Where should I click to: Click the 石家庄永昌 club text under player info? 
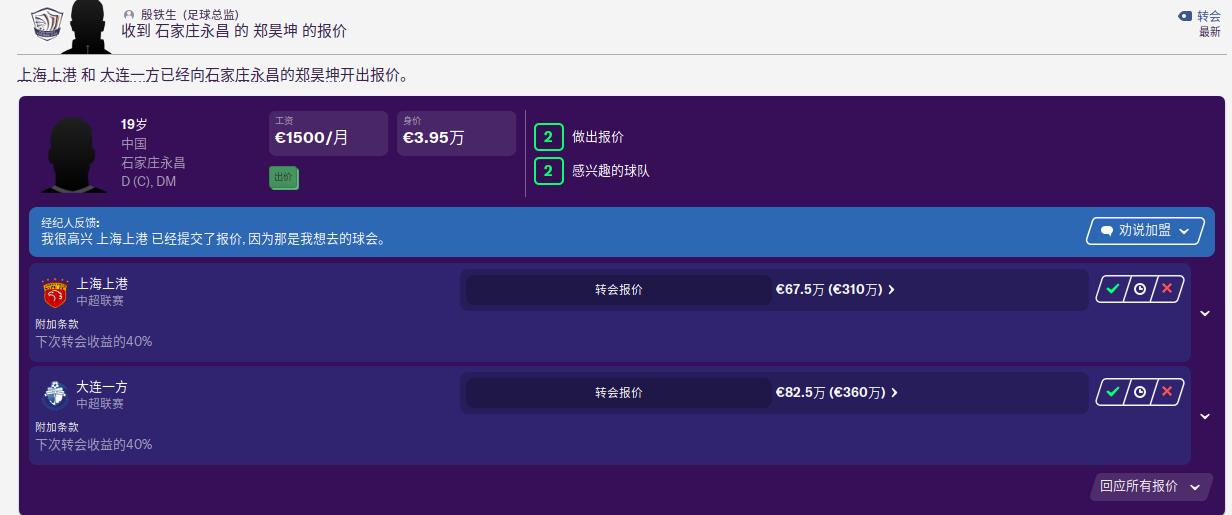coord(153,162)
